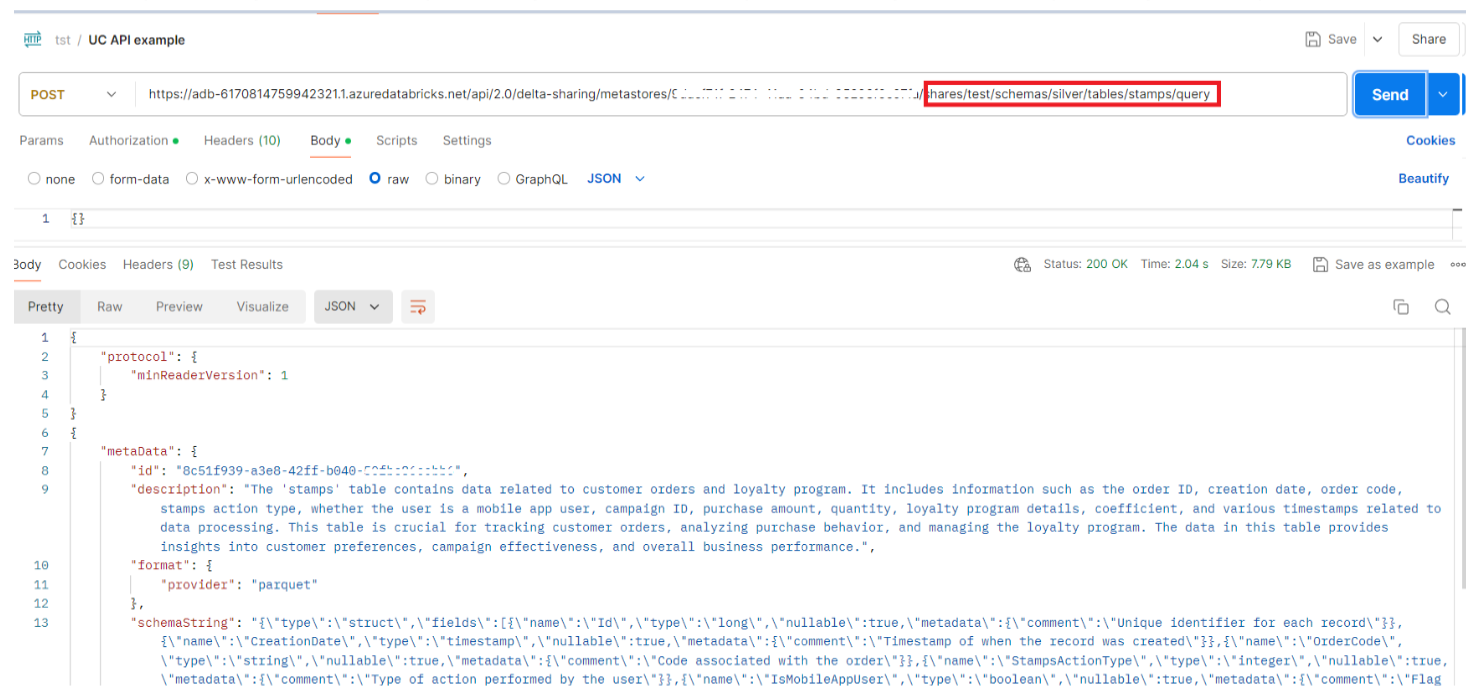Click the Save as example icon
This screenshot has width=1484, height=692.
click(x=1320, y=265)
